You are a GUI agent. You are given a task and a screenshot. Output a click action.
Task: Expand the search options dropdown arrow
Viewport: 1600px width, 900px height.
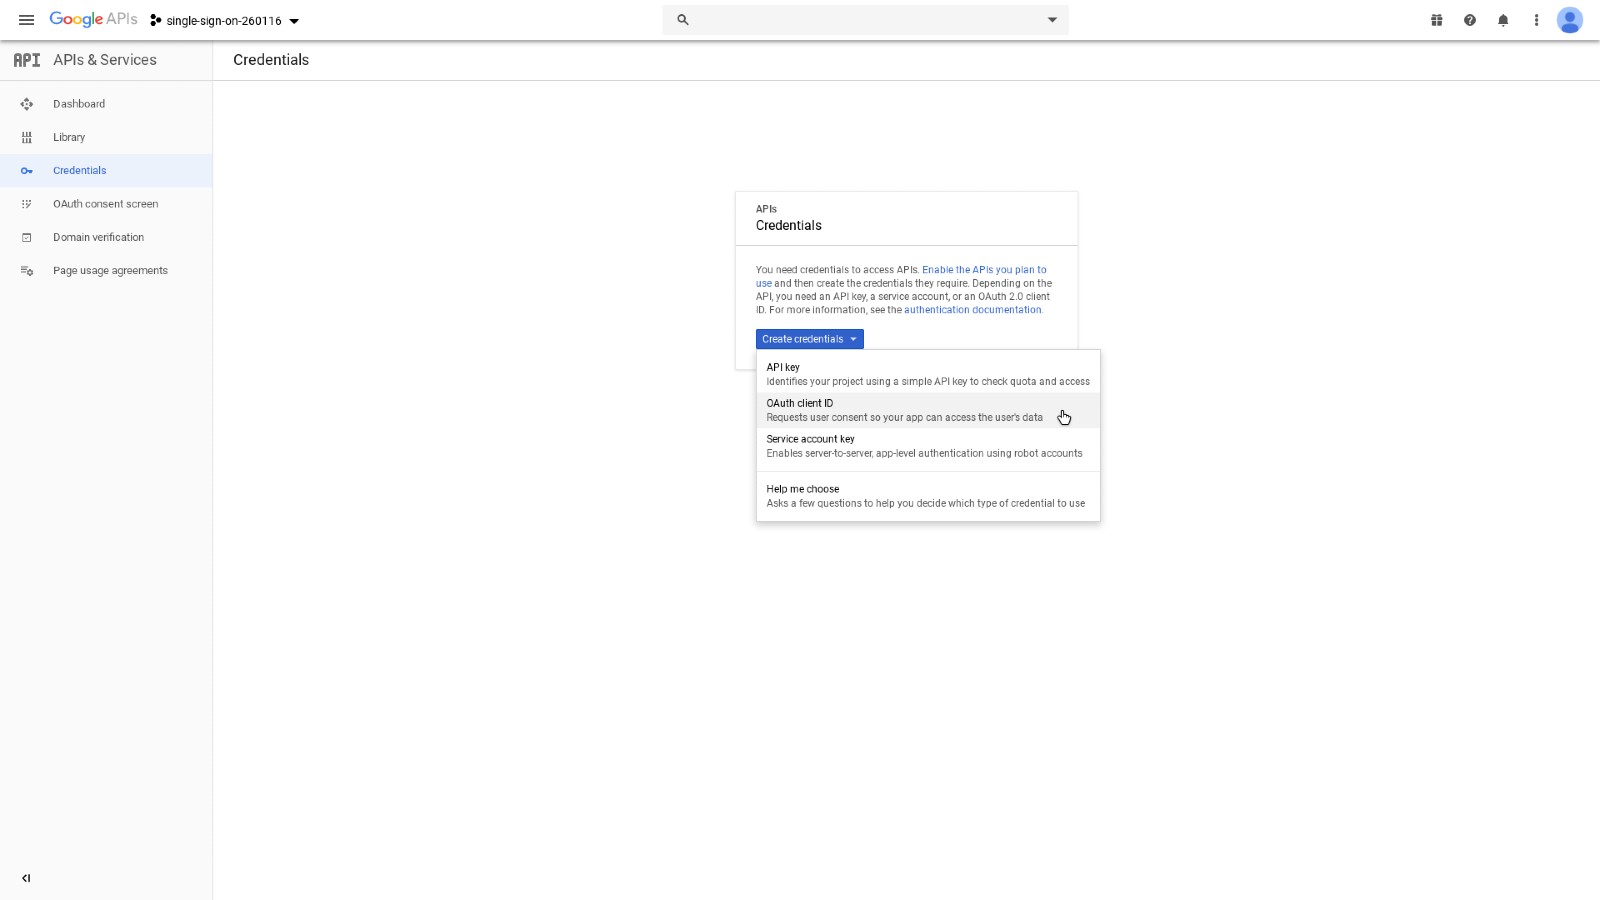[1051, 19]
